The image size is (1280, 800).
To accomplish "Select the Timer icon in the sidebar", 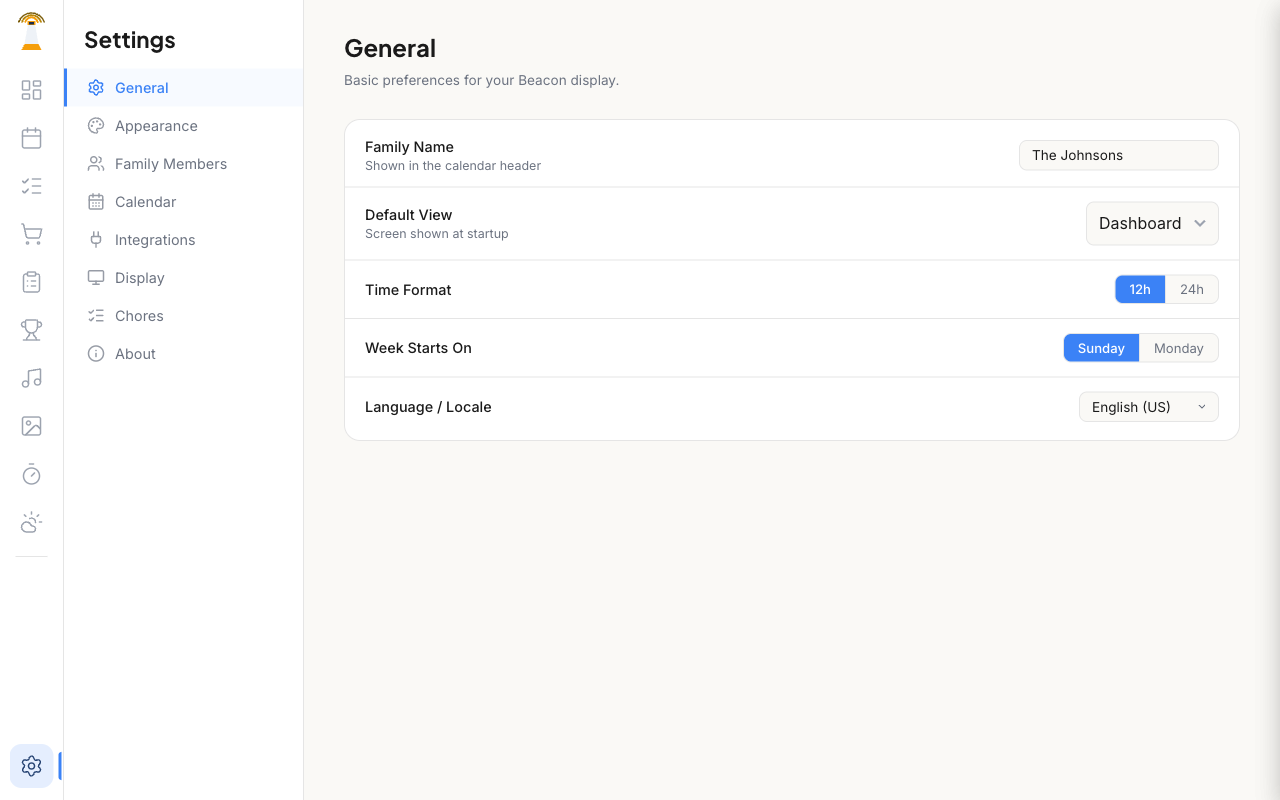I will 31,474.
